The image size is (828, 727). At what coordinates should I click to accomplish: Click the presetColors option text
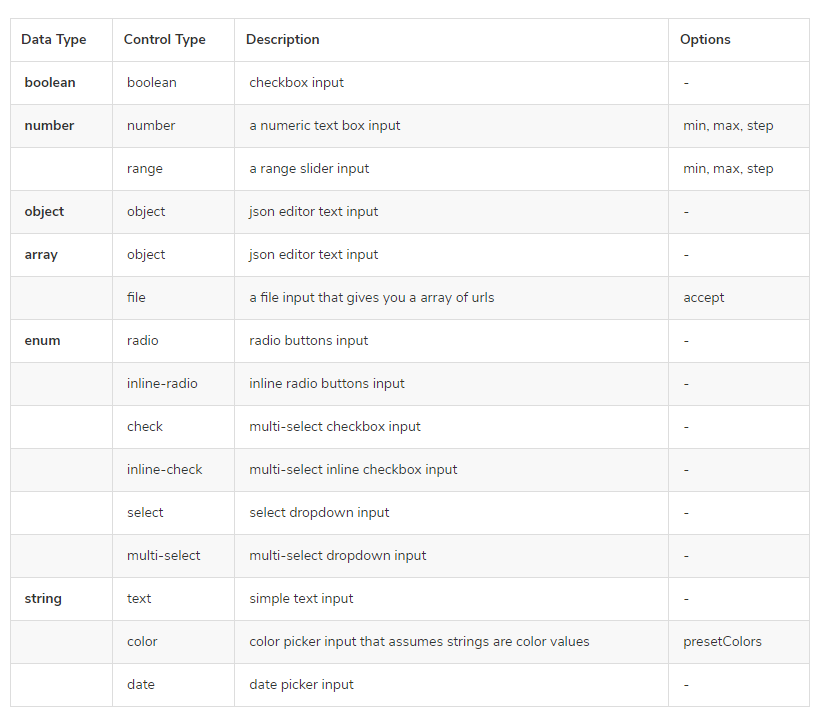(722, 642)
